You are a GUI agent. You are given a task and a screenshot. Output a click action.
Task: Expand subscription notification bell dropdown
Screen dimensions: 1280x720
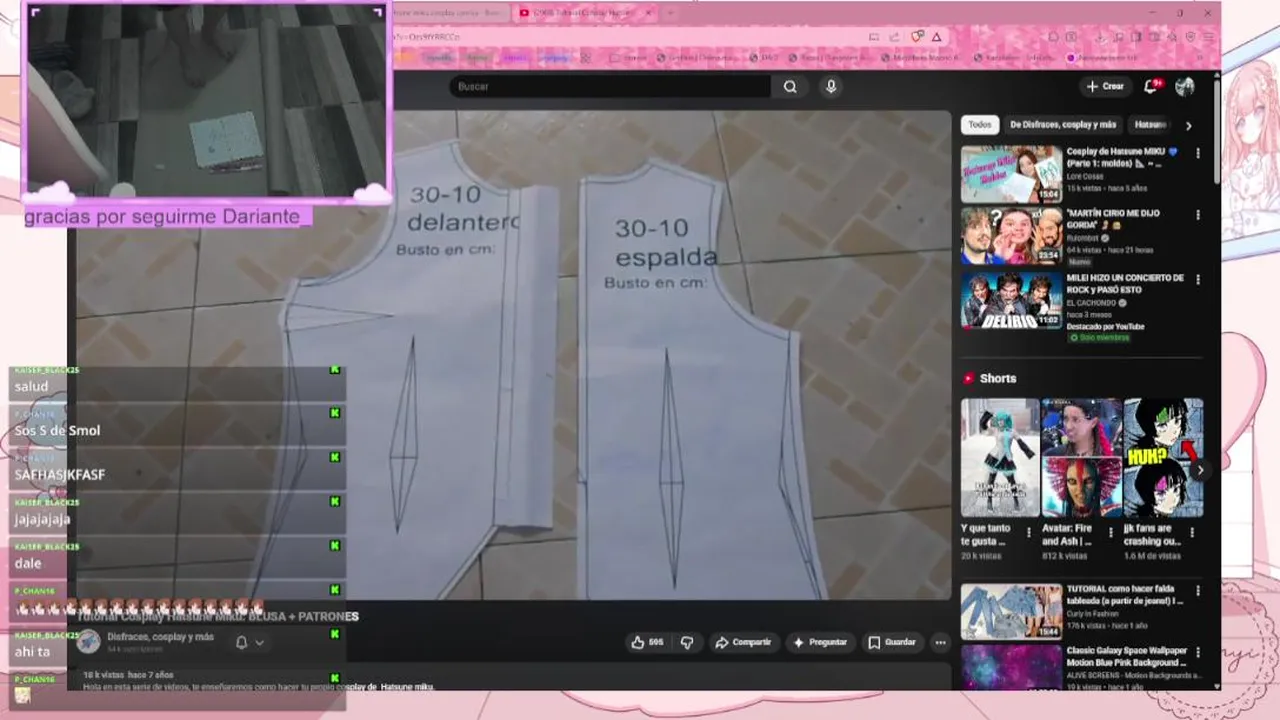coord(250,642)
